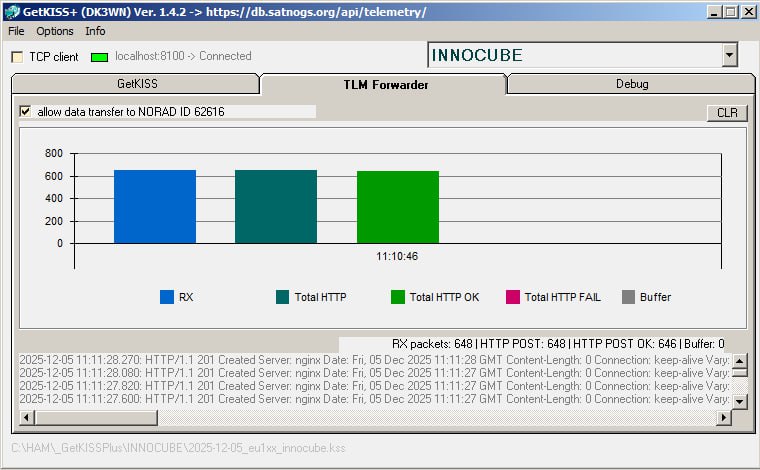
Task: Switch to the GetKISS tab
Action: coord(136,84)
